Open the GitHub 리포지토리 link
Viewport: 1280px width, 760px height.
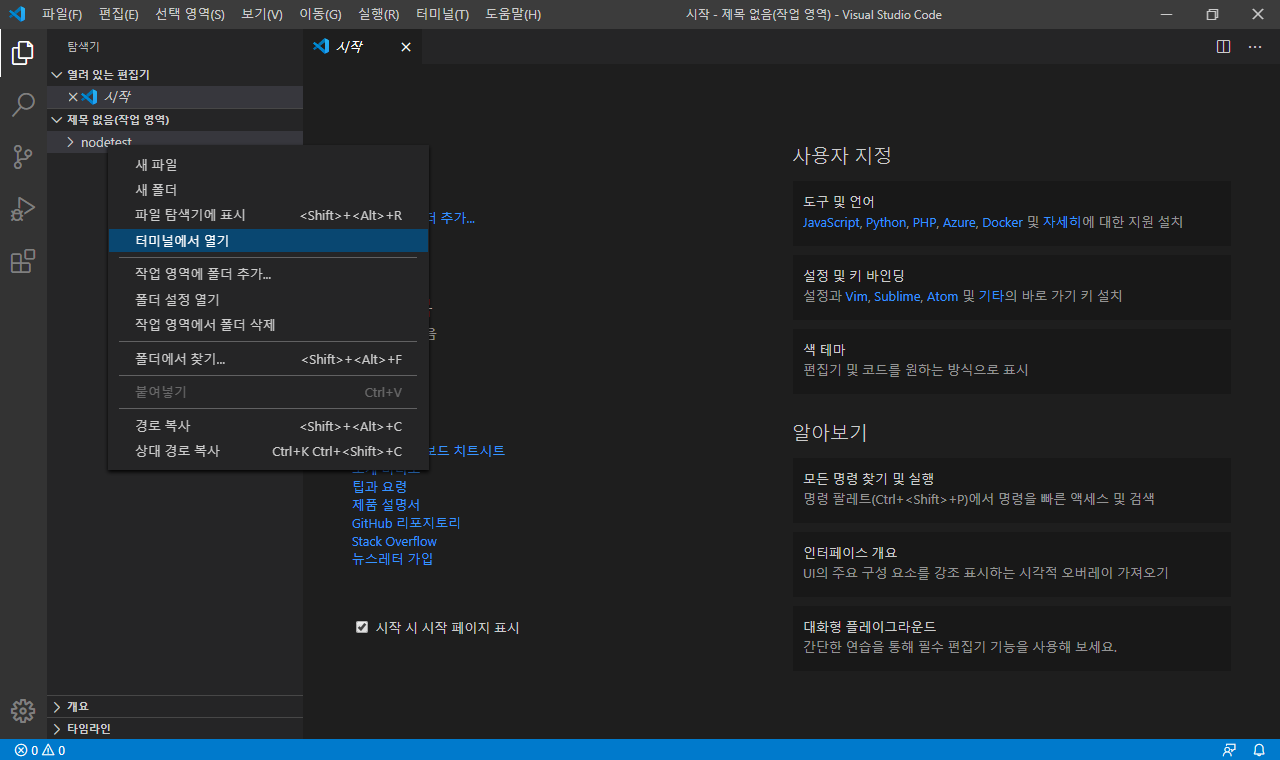406,523
